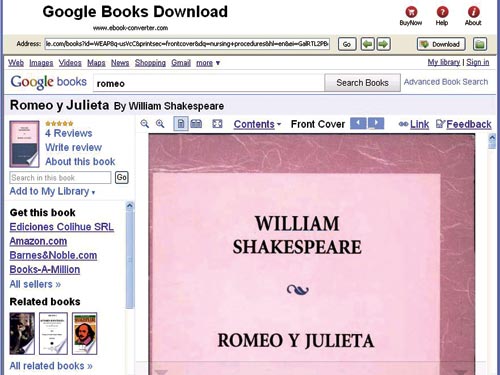The width and height of the screenshot is (500, 375).
Task: Zoom in with the plus magnifier icon
Action: click(x=160, y=124)
